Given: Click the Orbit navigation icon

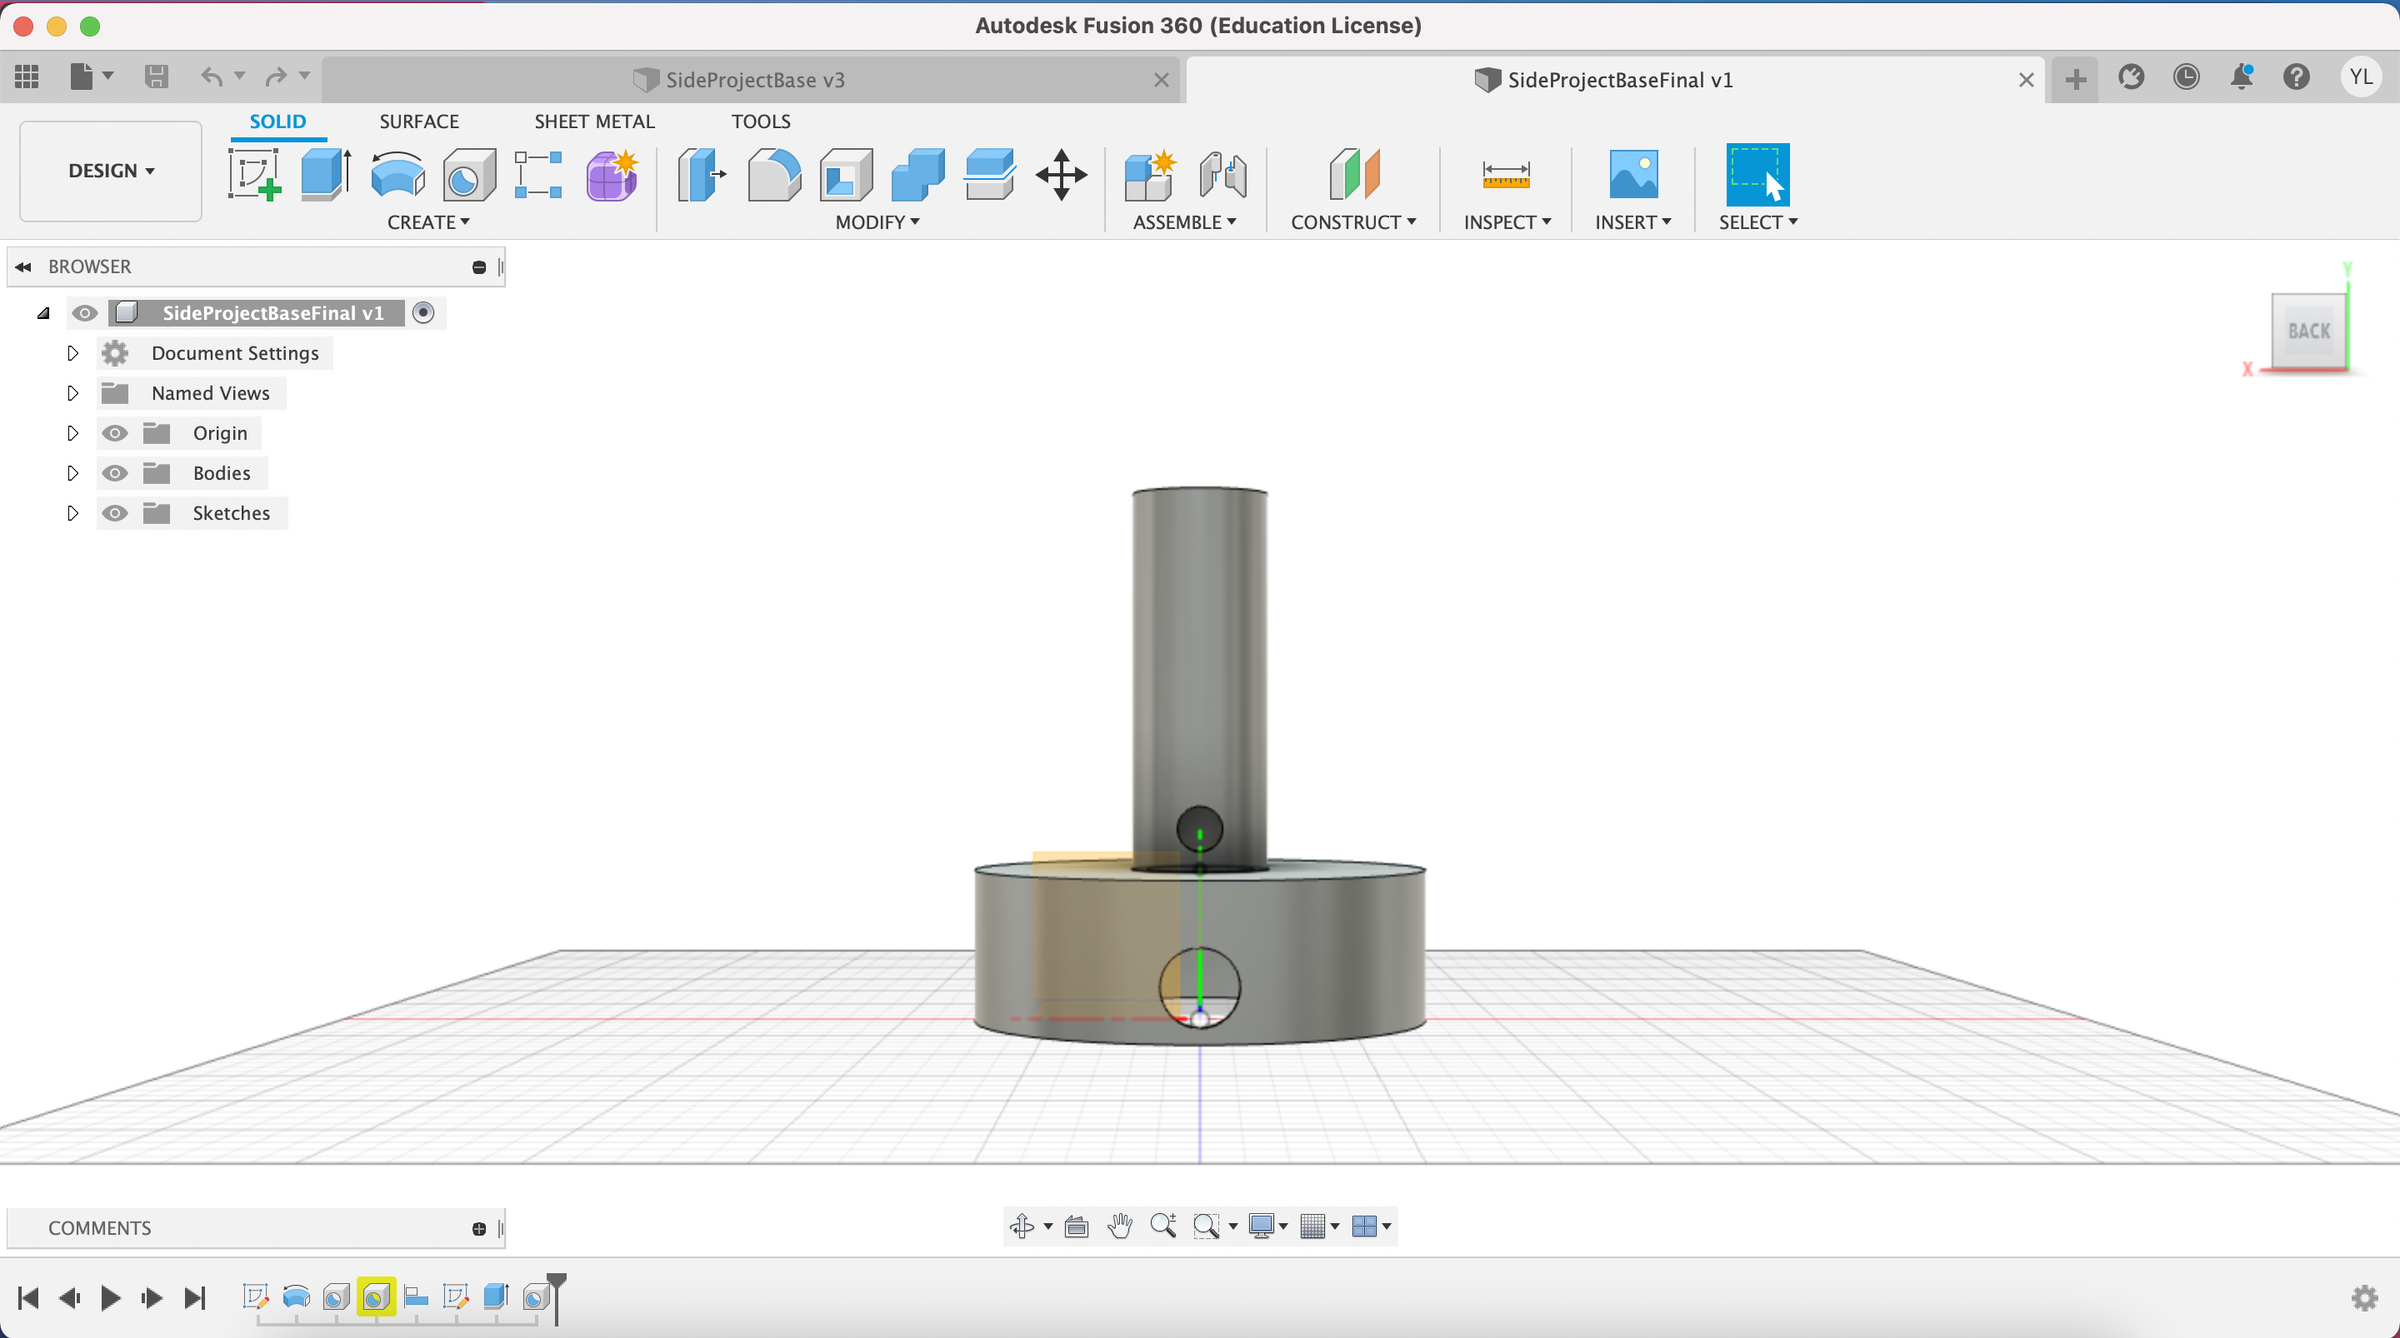Looking at the screenshot, I should 1021,1226.
